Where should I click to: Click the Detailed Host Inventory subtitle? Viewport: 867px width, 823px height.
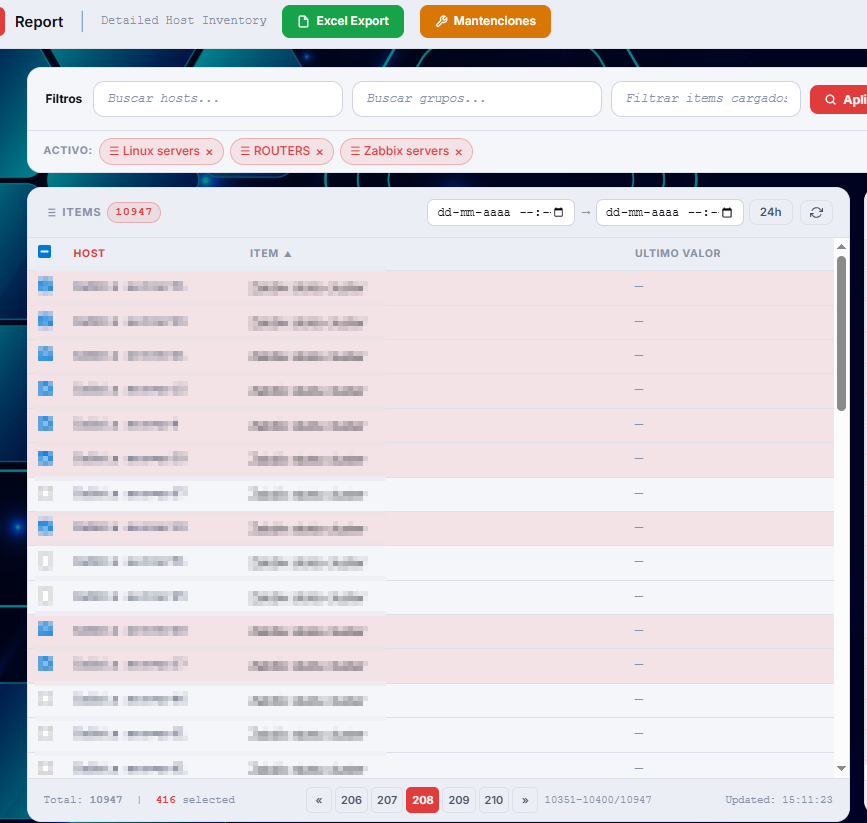184,20
